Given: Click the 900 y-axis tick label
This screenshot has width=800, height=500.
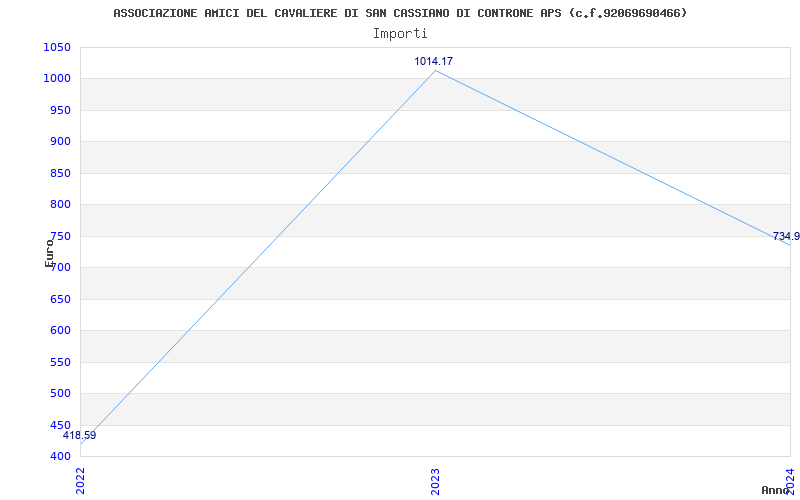Looking at the screenshot, I should (60, 142).
